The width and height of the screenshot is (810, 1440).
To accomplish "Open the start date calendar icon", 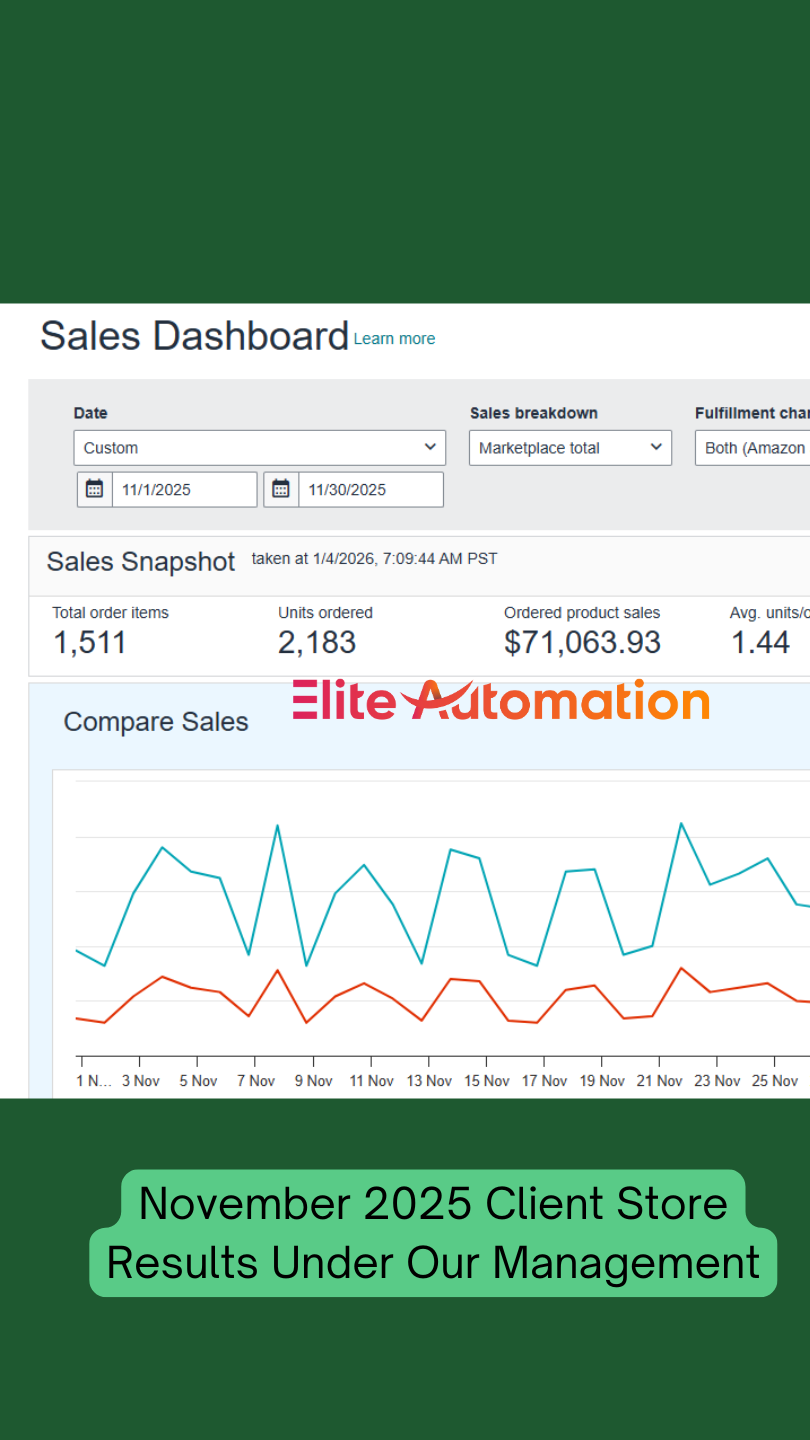I will 94,489.
